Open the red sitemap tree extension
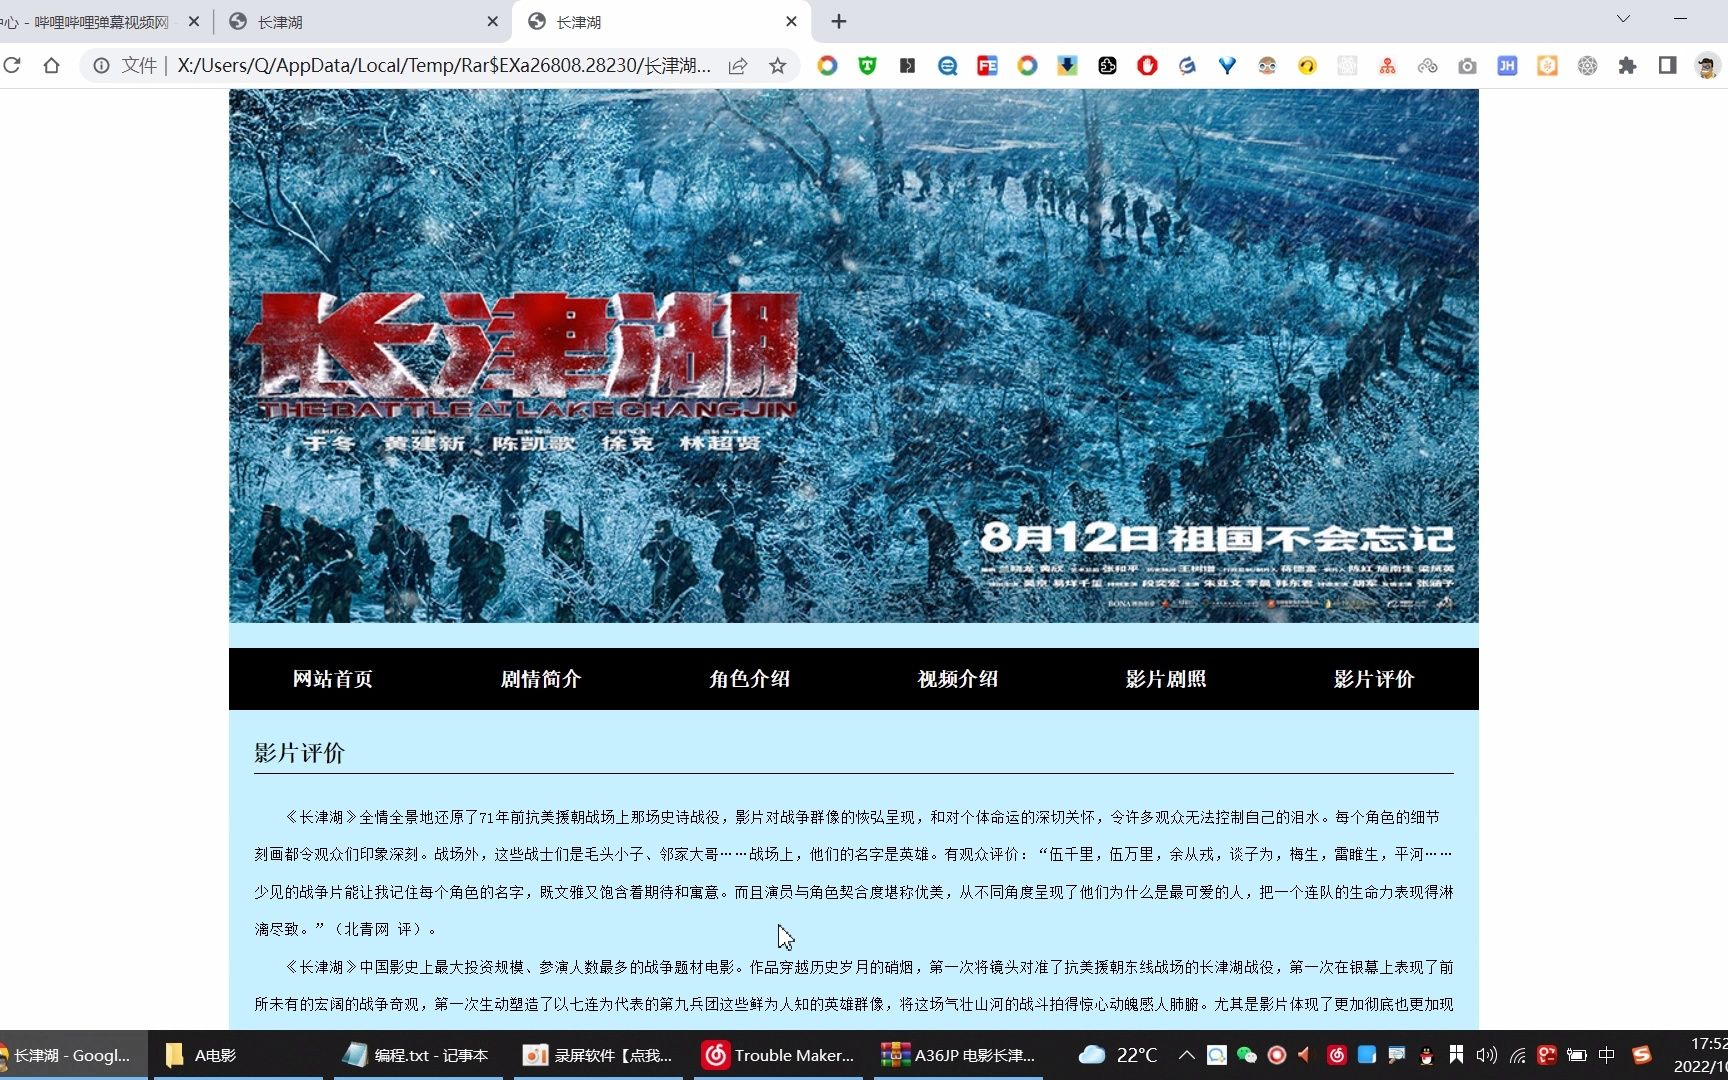The image size is (1728, 1080). click(1387, 66)
